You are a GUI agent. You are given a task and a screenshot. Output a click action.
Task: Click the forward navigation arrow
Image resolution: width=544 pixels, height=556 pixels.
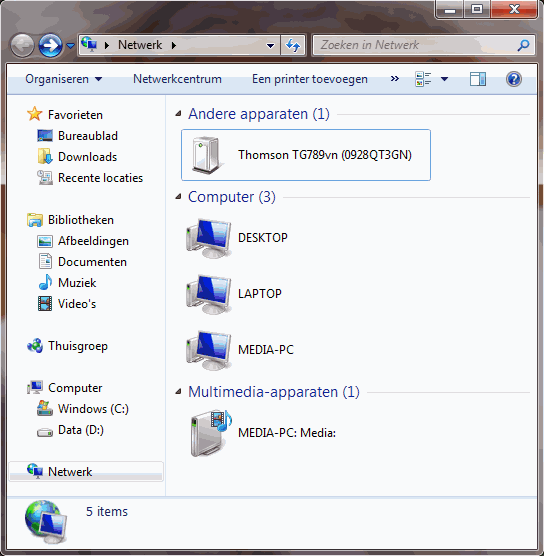point(50,45)
